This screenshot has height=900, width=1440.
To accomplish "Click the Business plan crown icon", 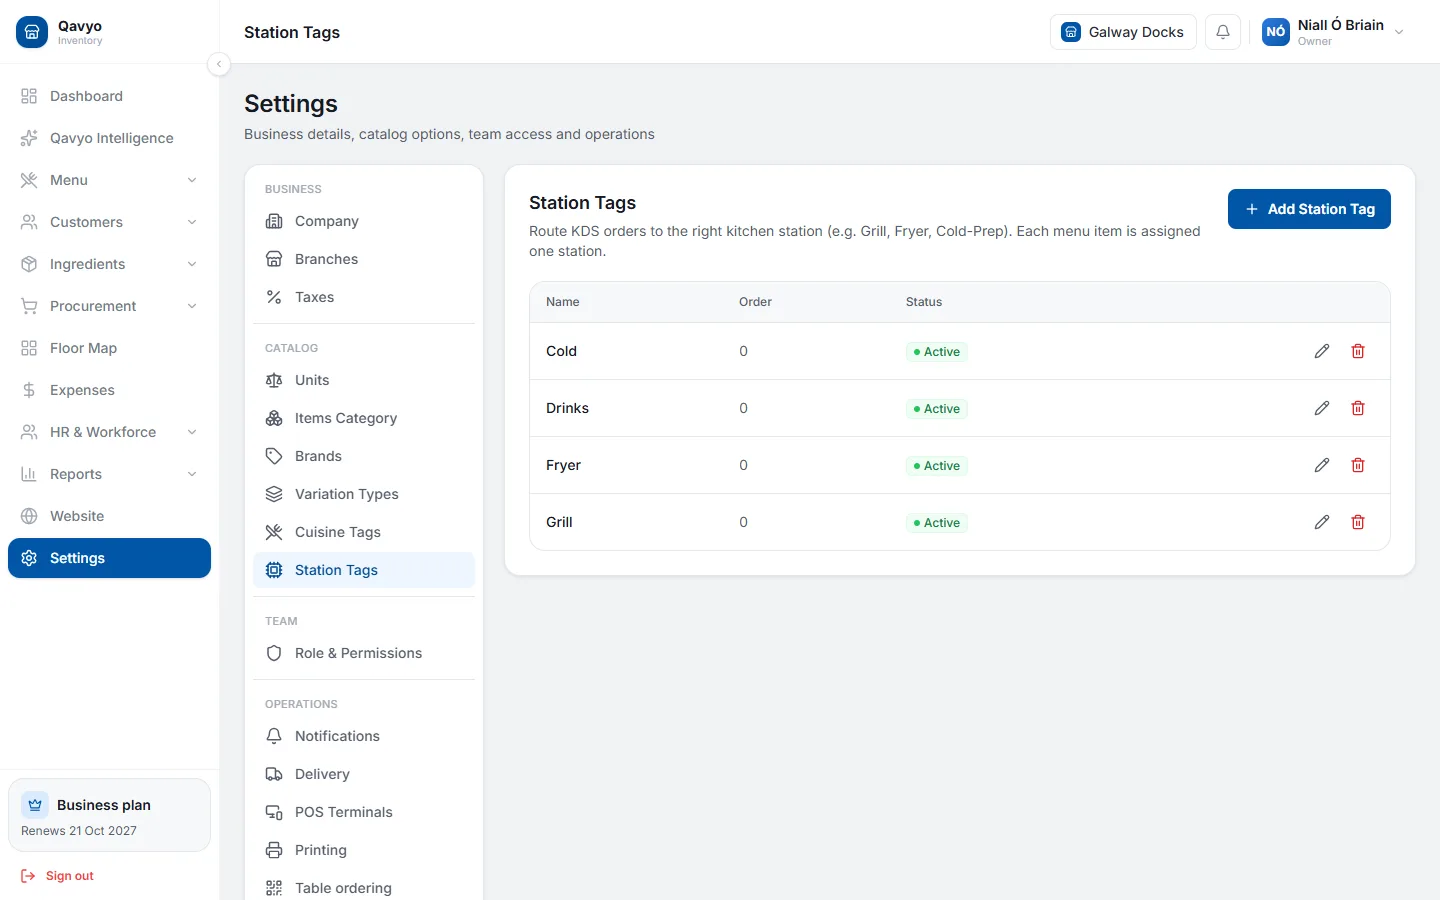I will point(35,805).
